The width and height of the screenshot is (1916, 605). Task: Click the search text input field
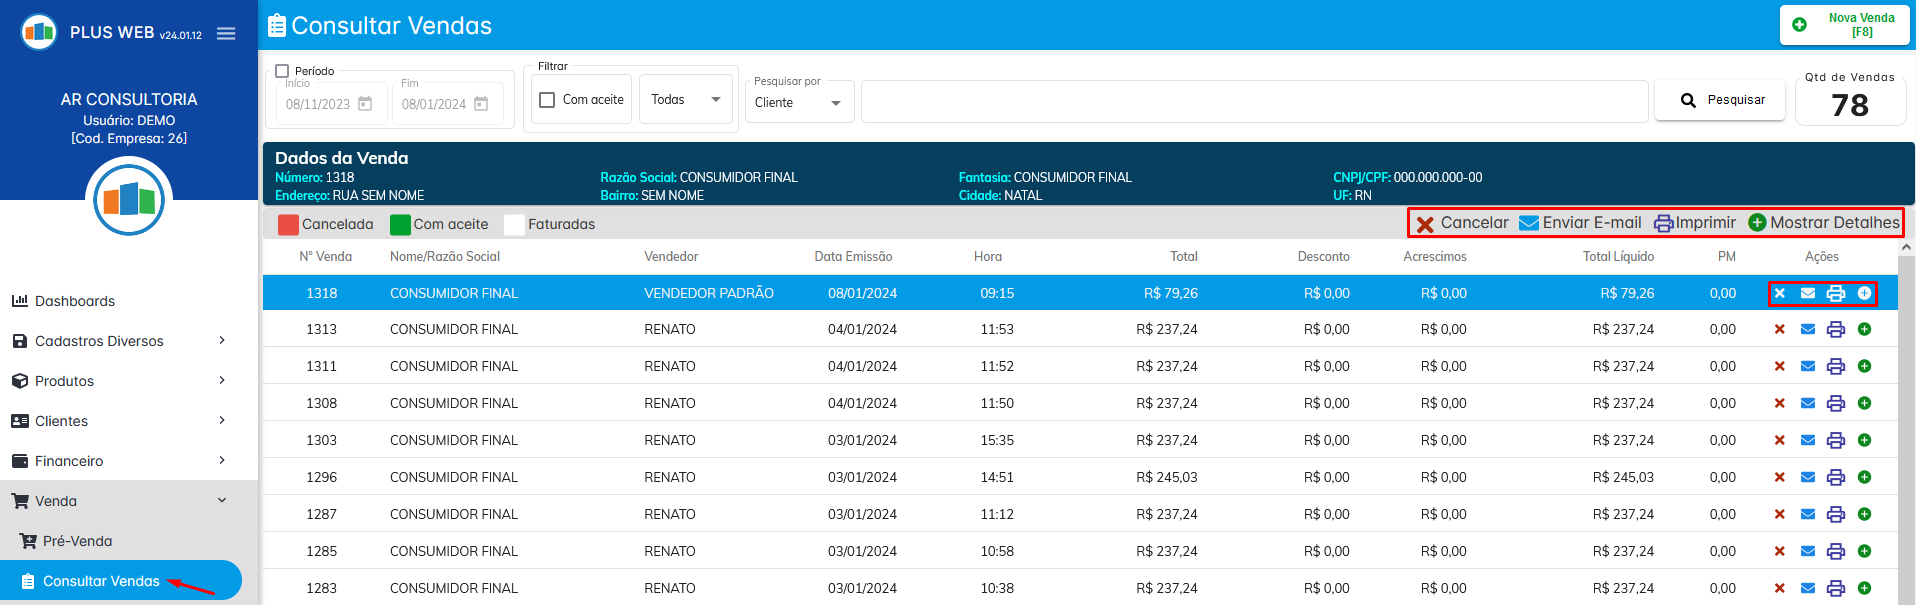(x=1254, y=101)
